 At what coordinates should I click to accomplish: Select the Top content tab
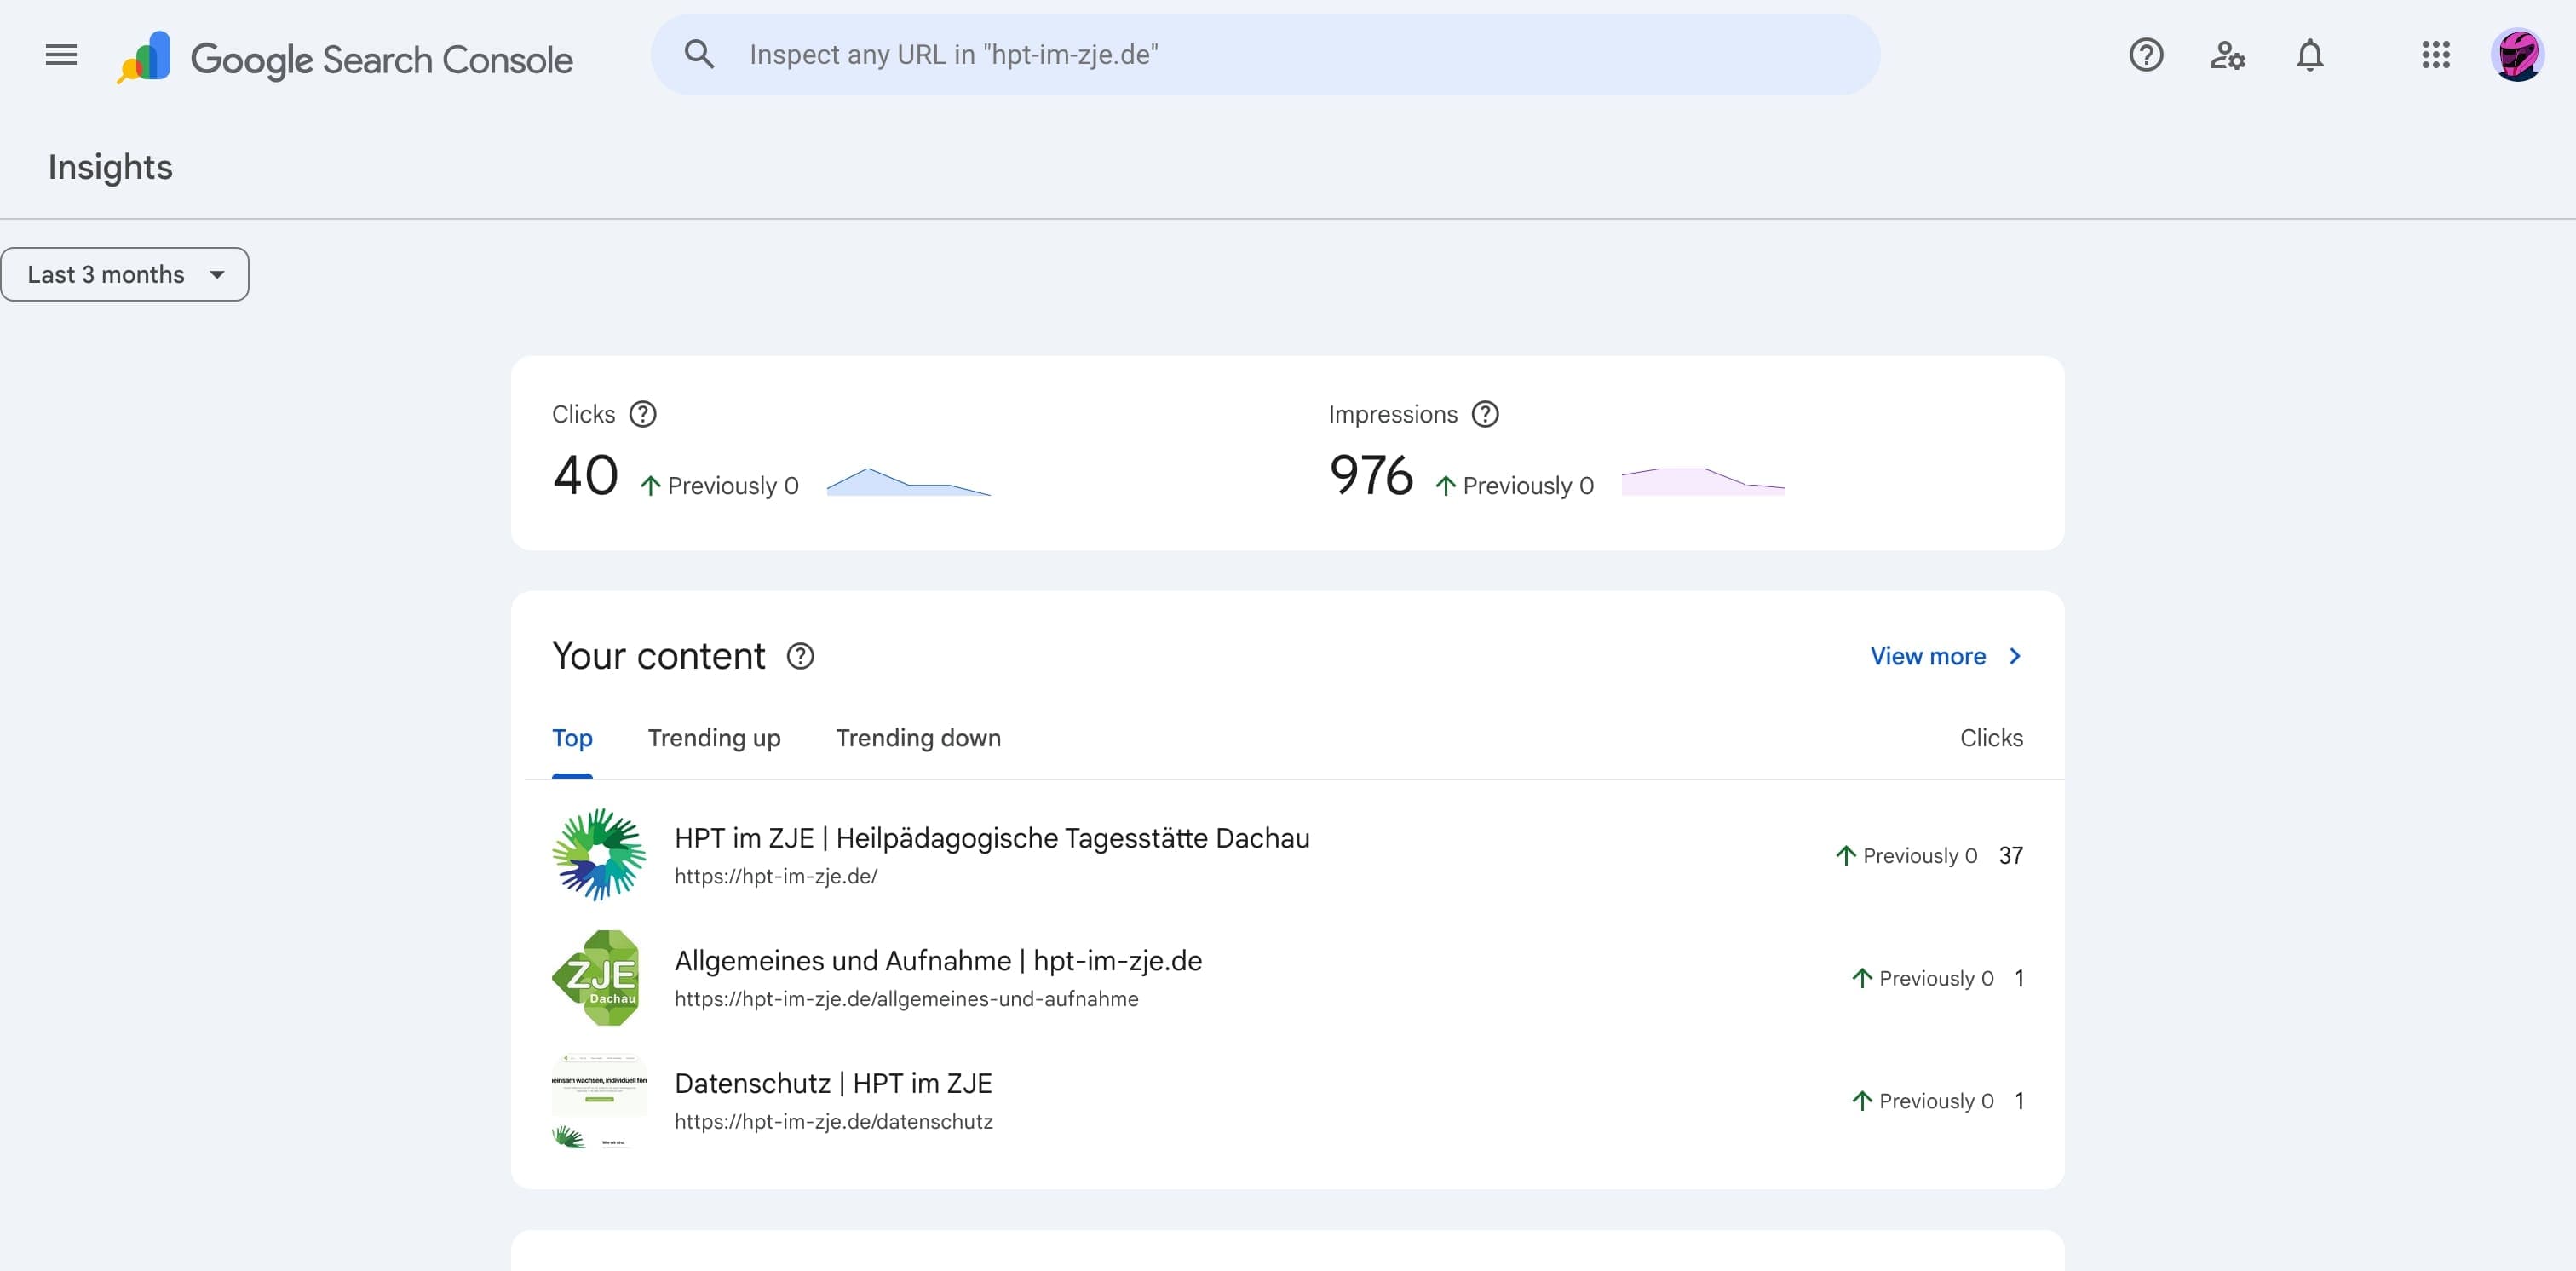coord(572,738)
